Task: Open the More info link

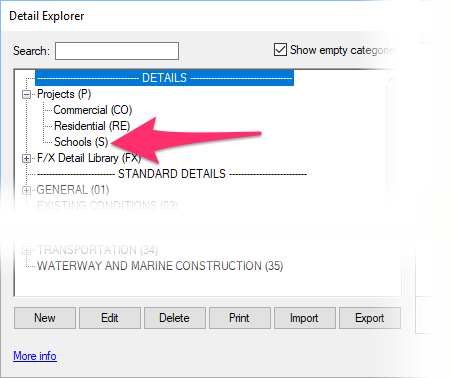Action: click(x=35, y=356)
